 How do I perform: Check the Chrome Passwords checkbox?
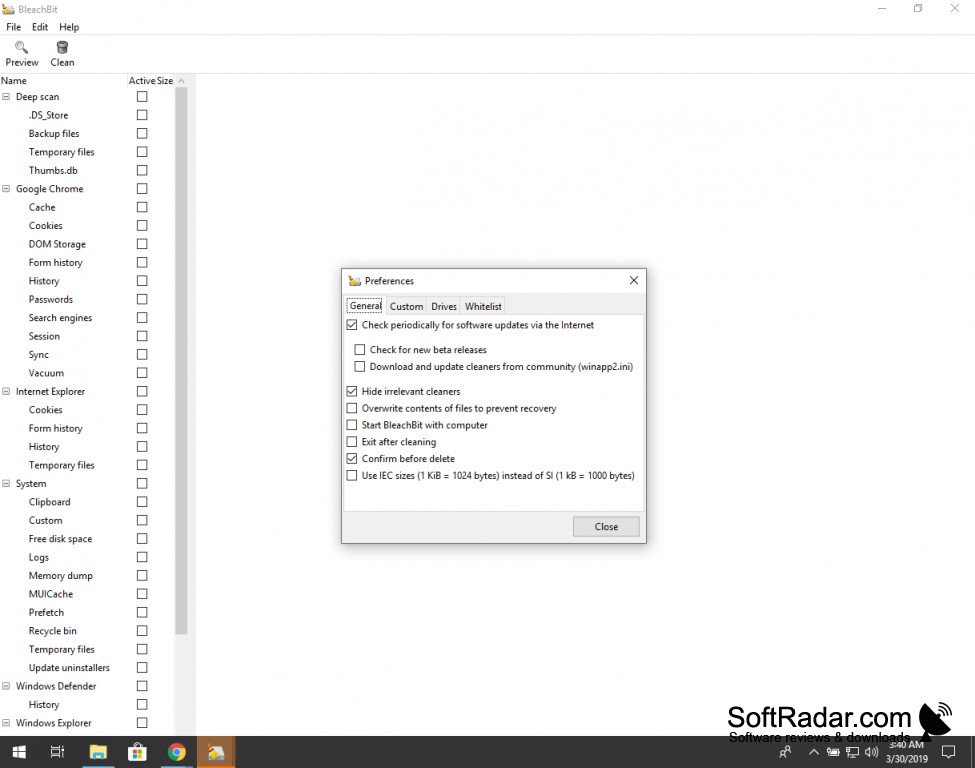pos(142,299)
